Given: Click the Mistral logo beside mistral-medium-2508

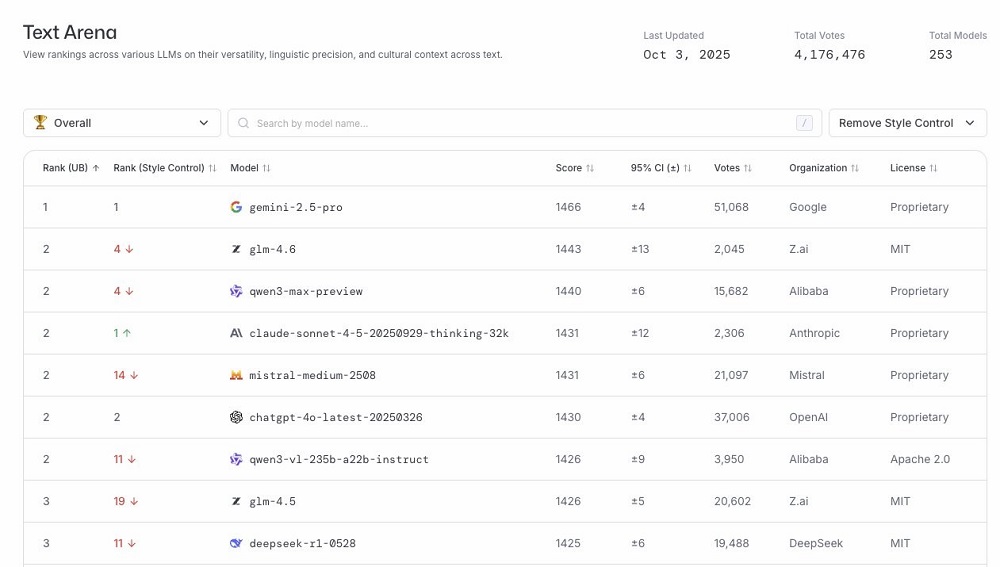Looking at the screenshot, I should (236, 375).
